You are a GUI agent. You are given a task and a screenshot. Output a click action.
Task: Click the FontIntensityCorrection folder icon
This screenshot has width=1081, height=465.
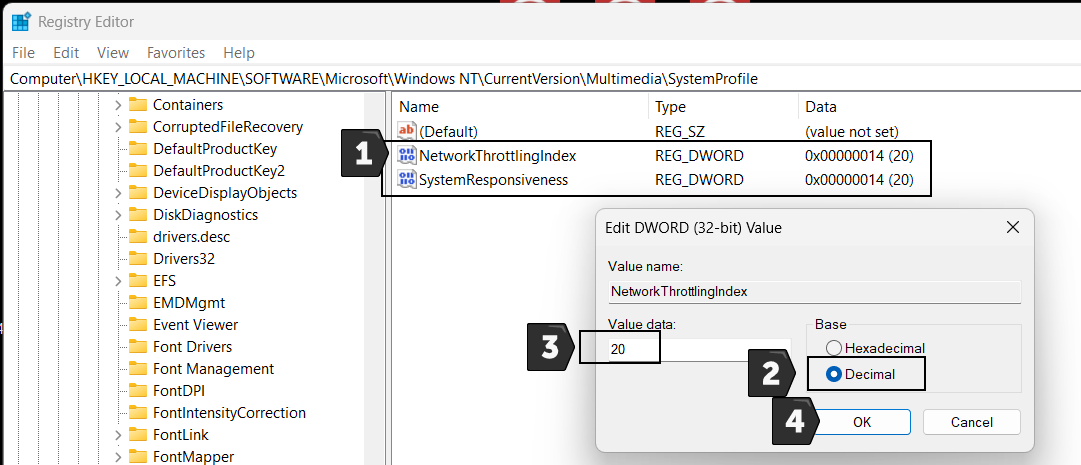pyautogui.click(x=139, y=413)
